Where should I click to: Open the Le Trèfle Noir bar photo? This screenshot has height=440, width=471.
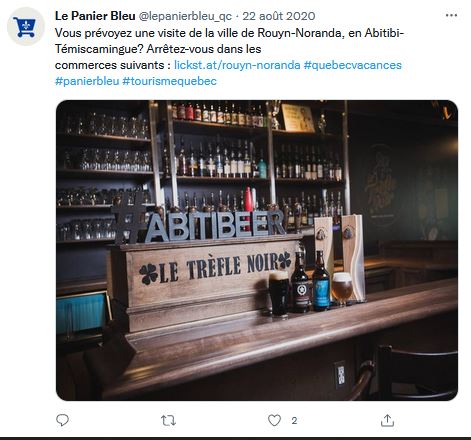click(x=257, y=250)
